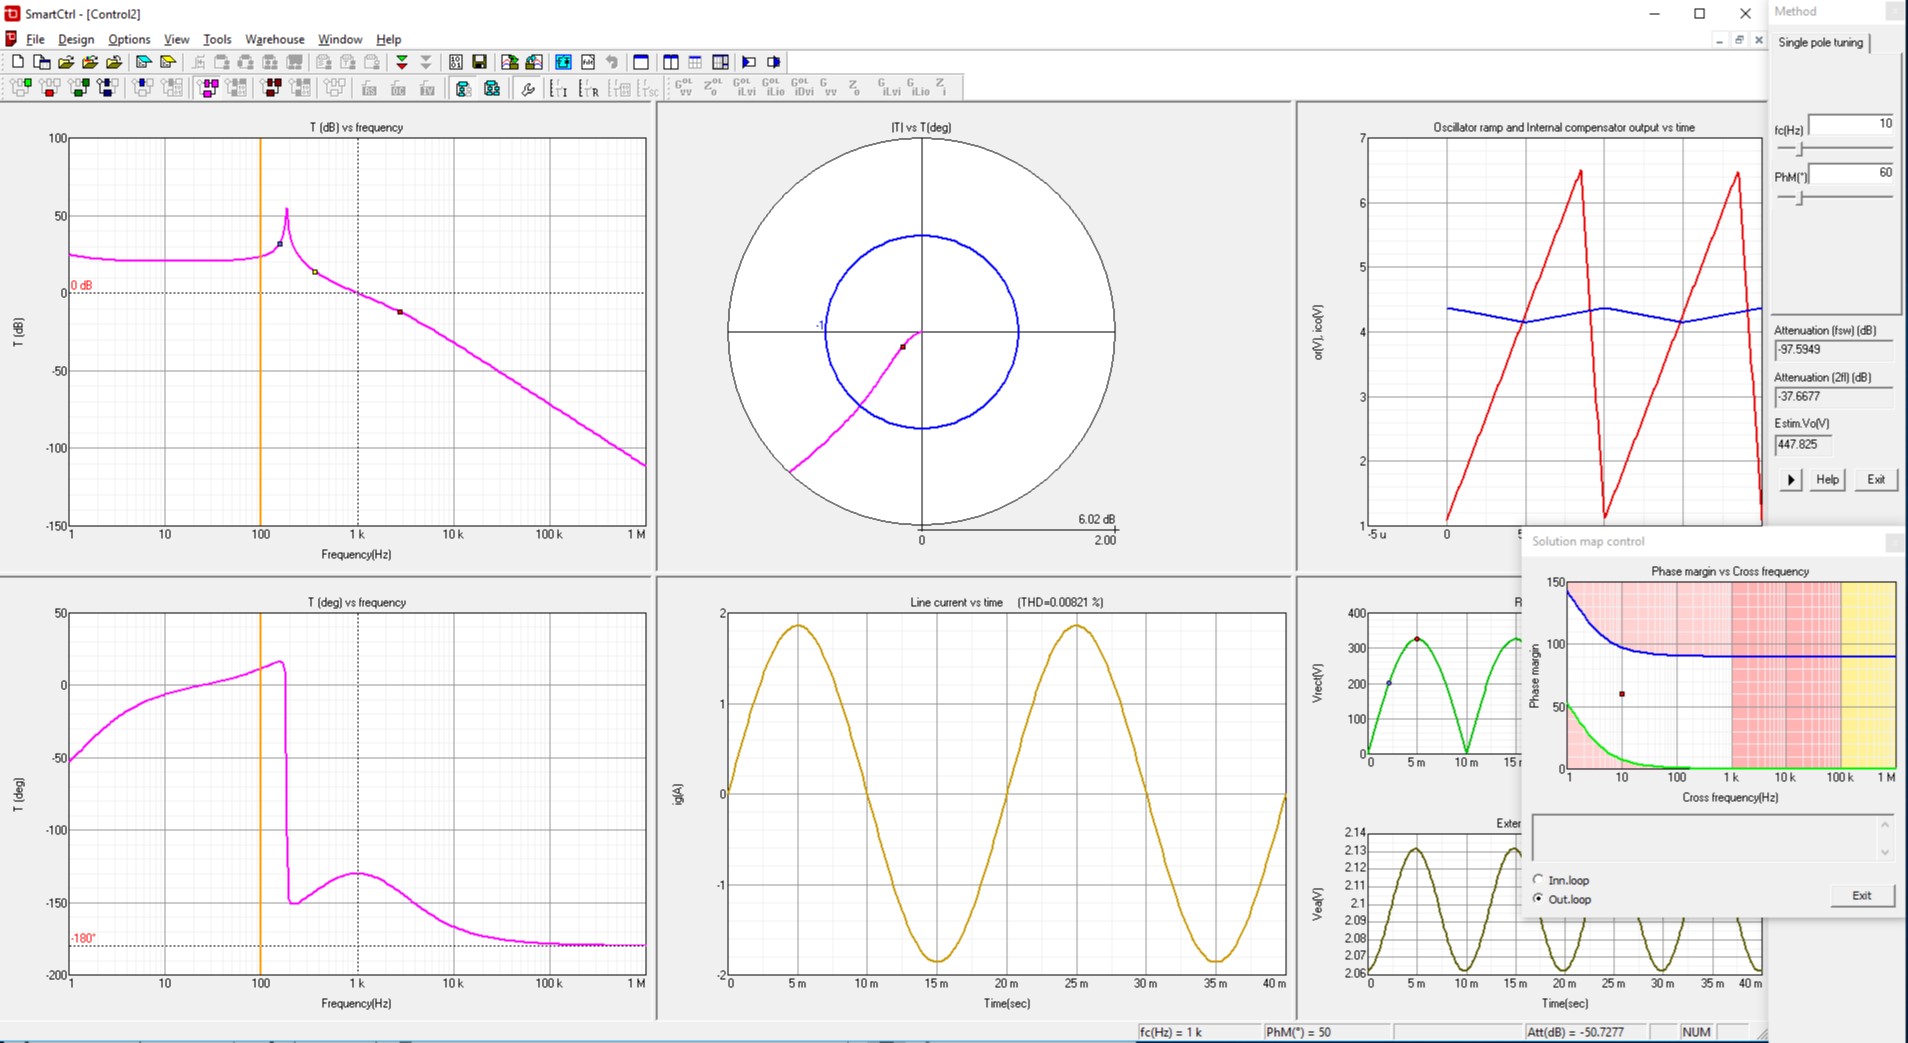Open the Design menu
The image size is (1908, 1043).
(76, 39)
